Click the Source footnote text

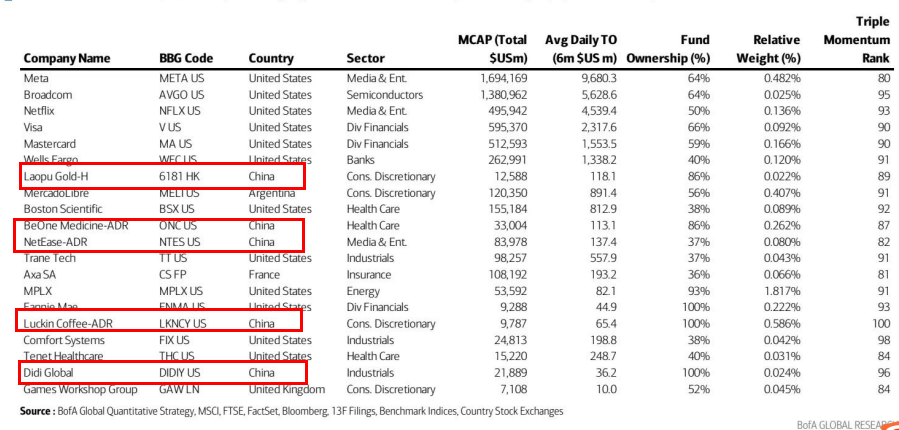pyautogui.click(x=291, y=411)
